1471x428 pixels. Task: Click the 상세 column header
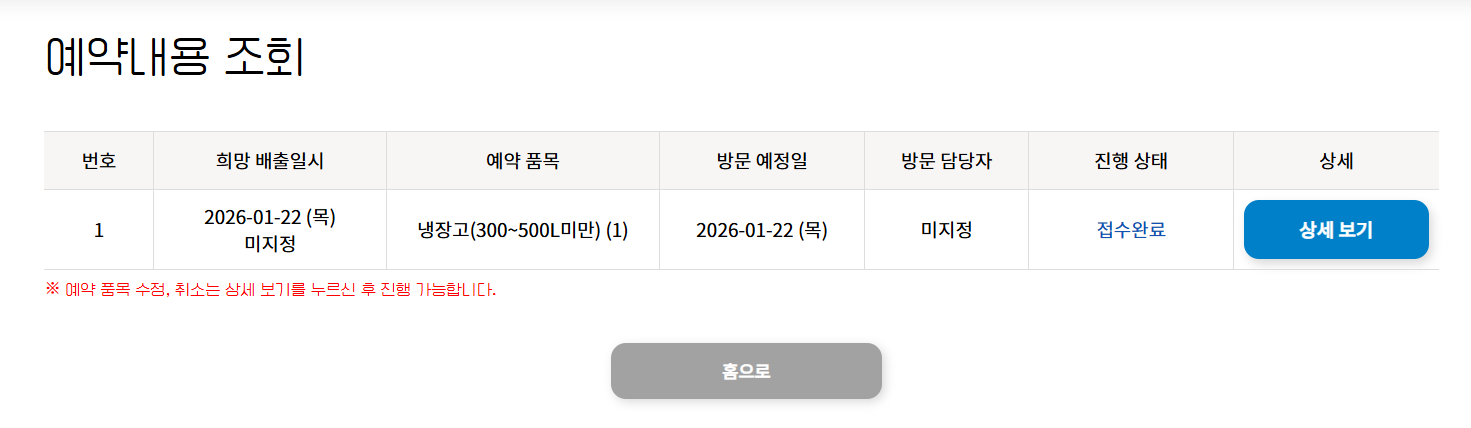1336,161
